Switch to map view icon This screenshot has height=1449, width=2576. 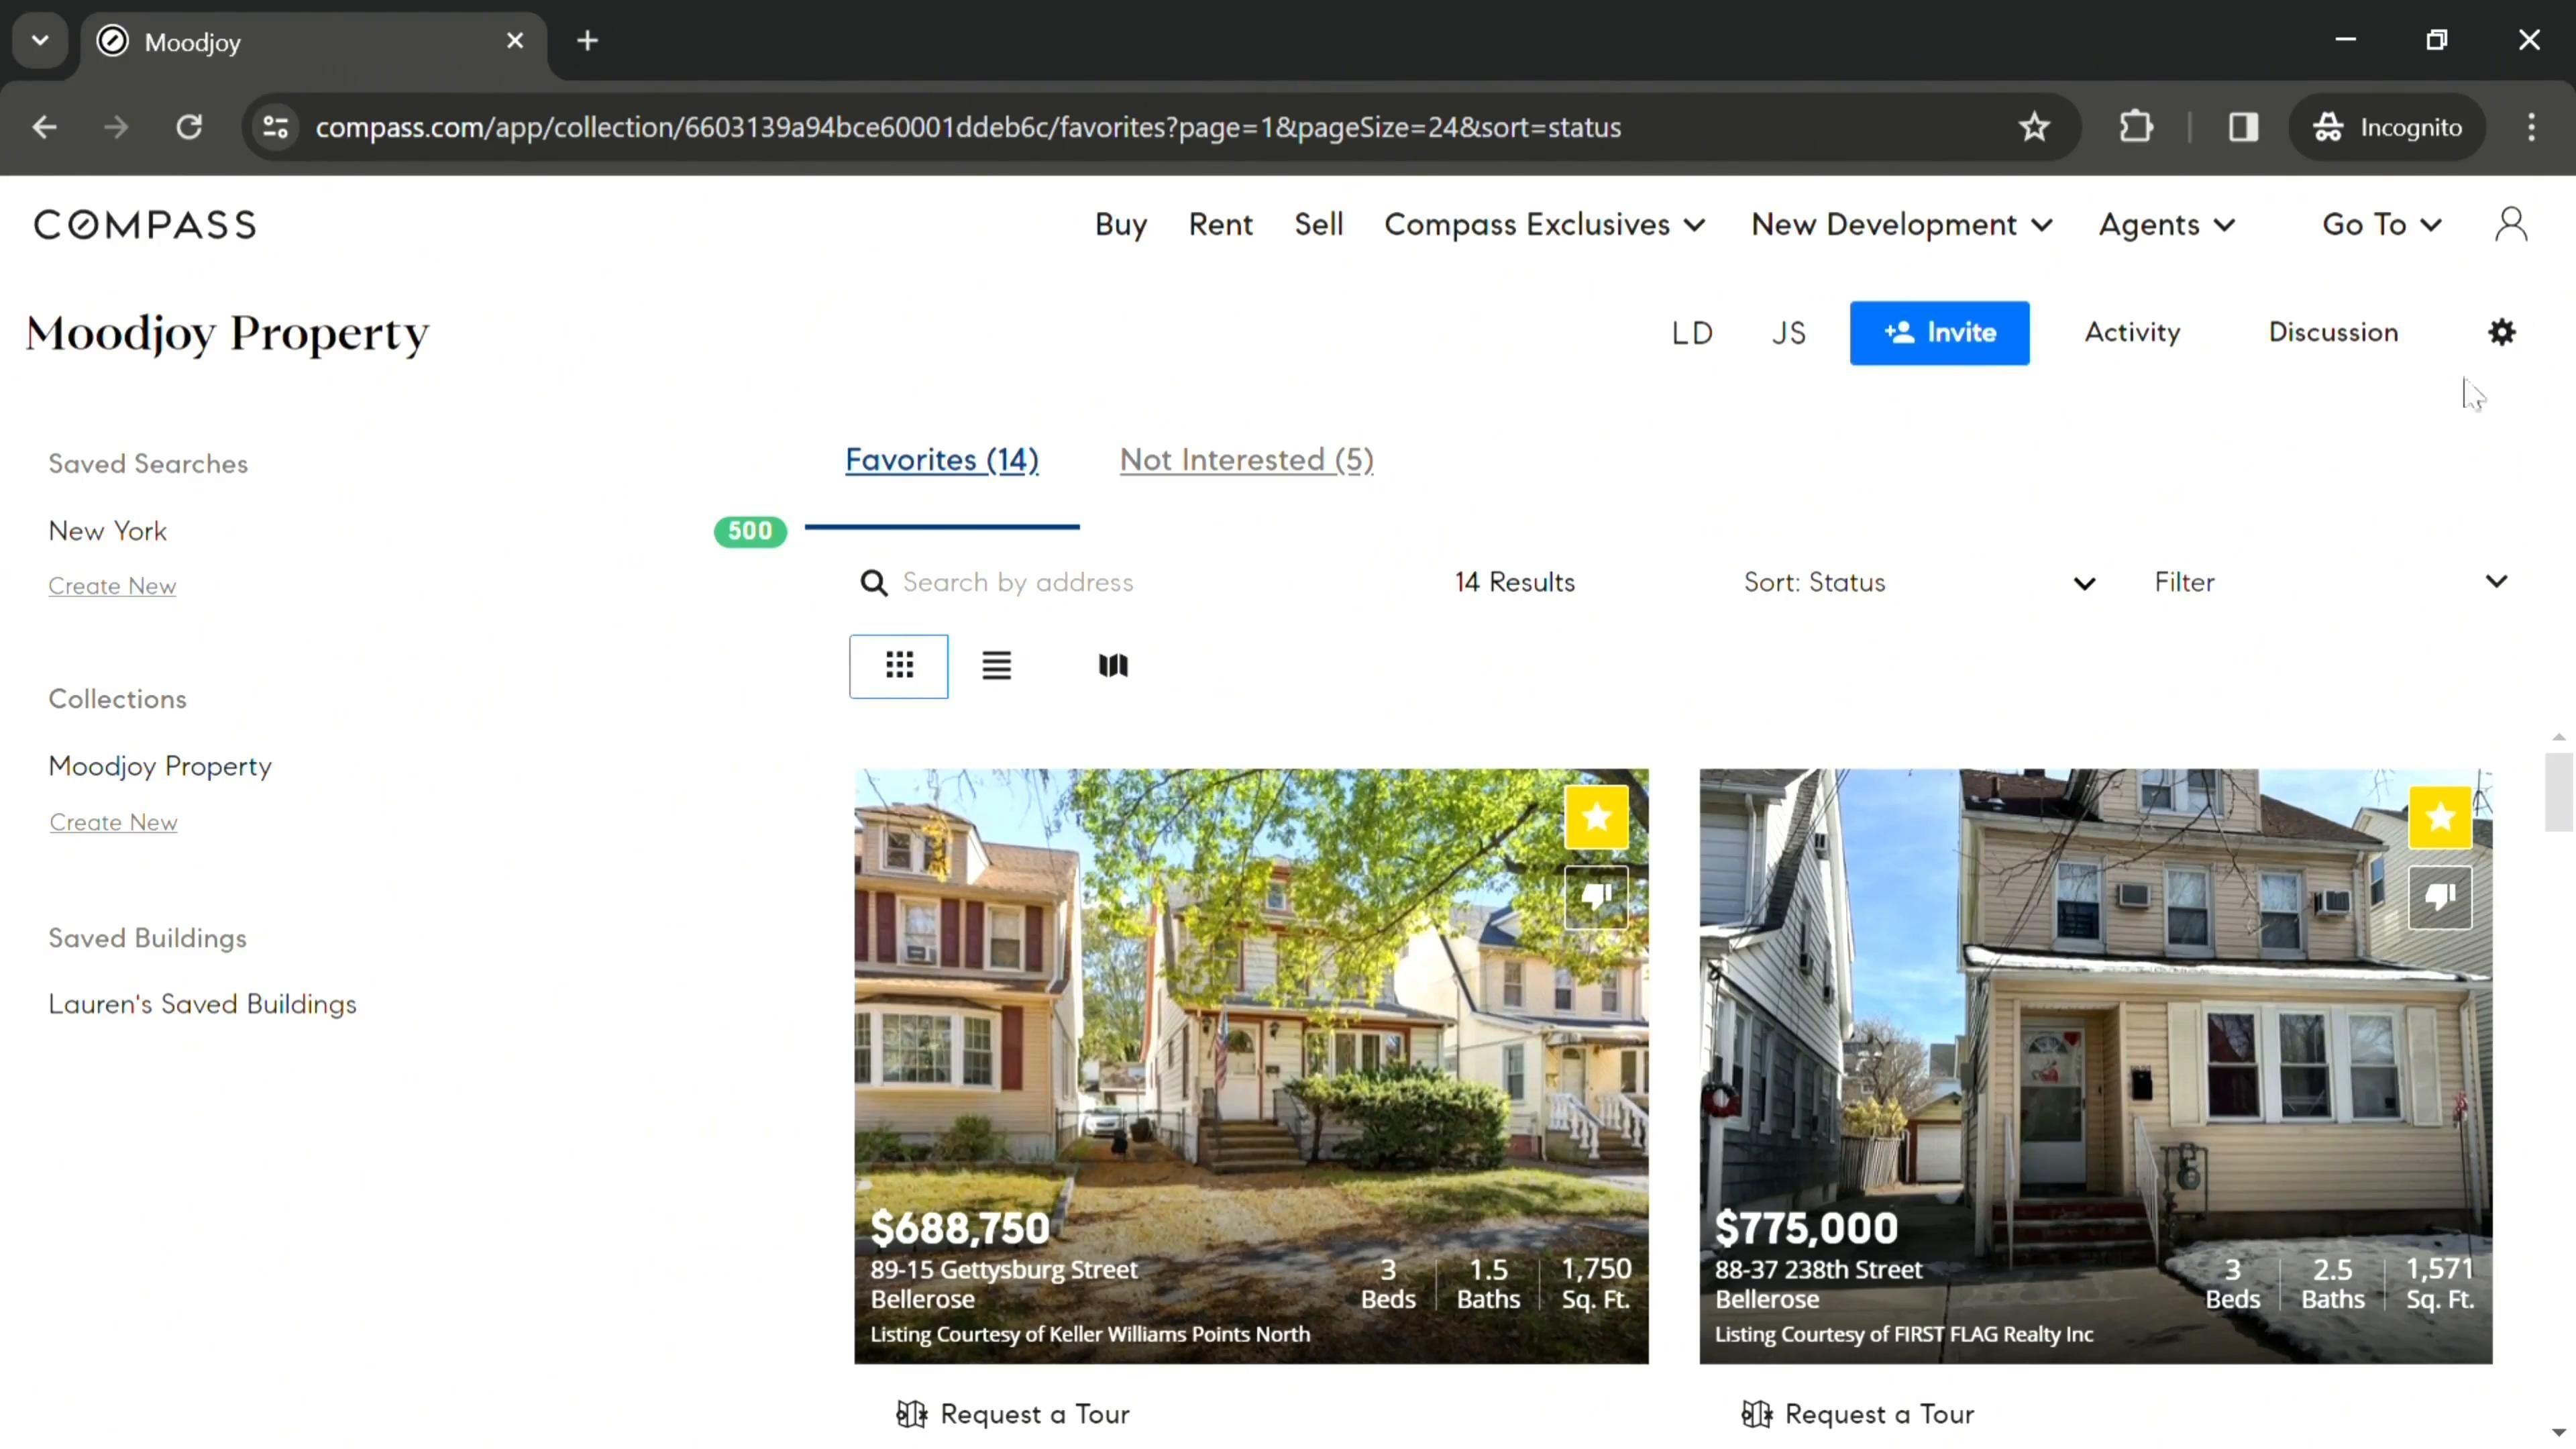(x=1113, y=666)
